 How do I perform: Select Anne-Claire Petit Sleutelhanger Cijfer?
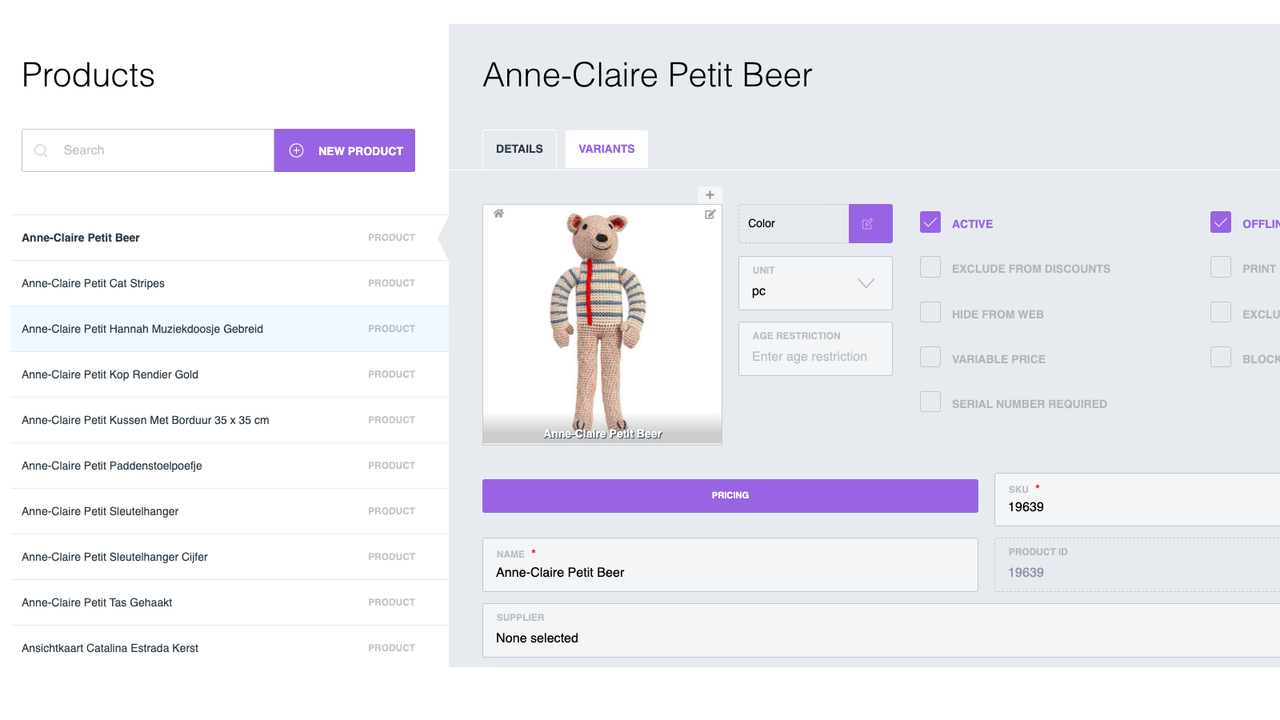tap(229, 557)
